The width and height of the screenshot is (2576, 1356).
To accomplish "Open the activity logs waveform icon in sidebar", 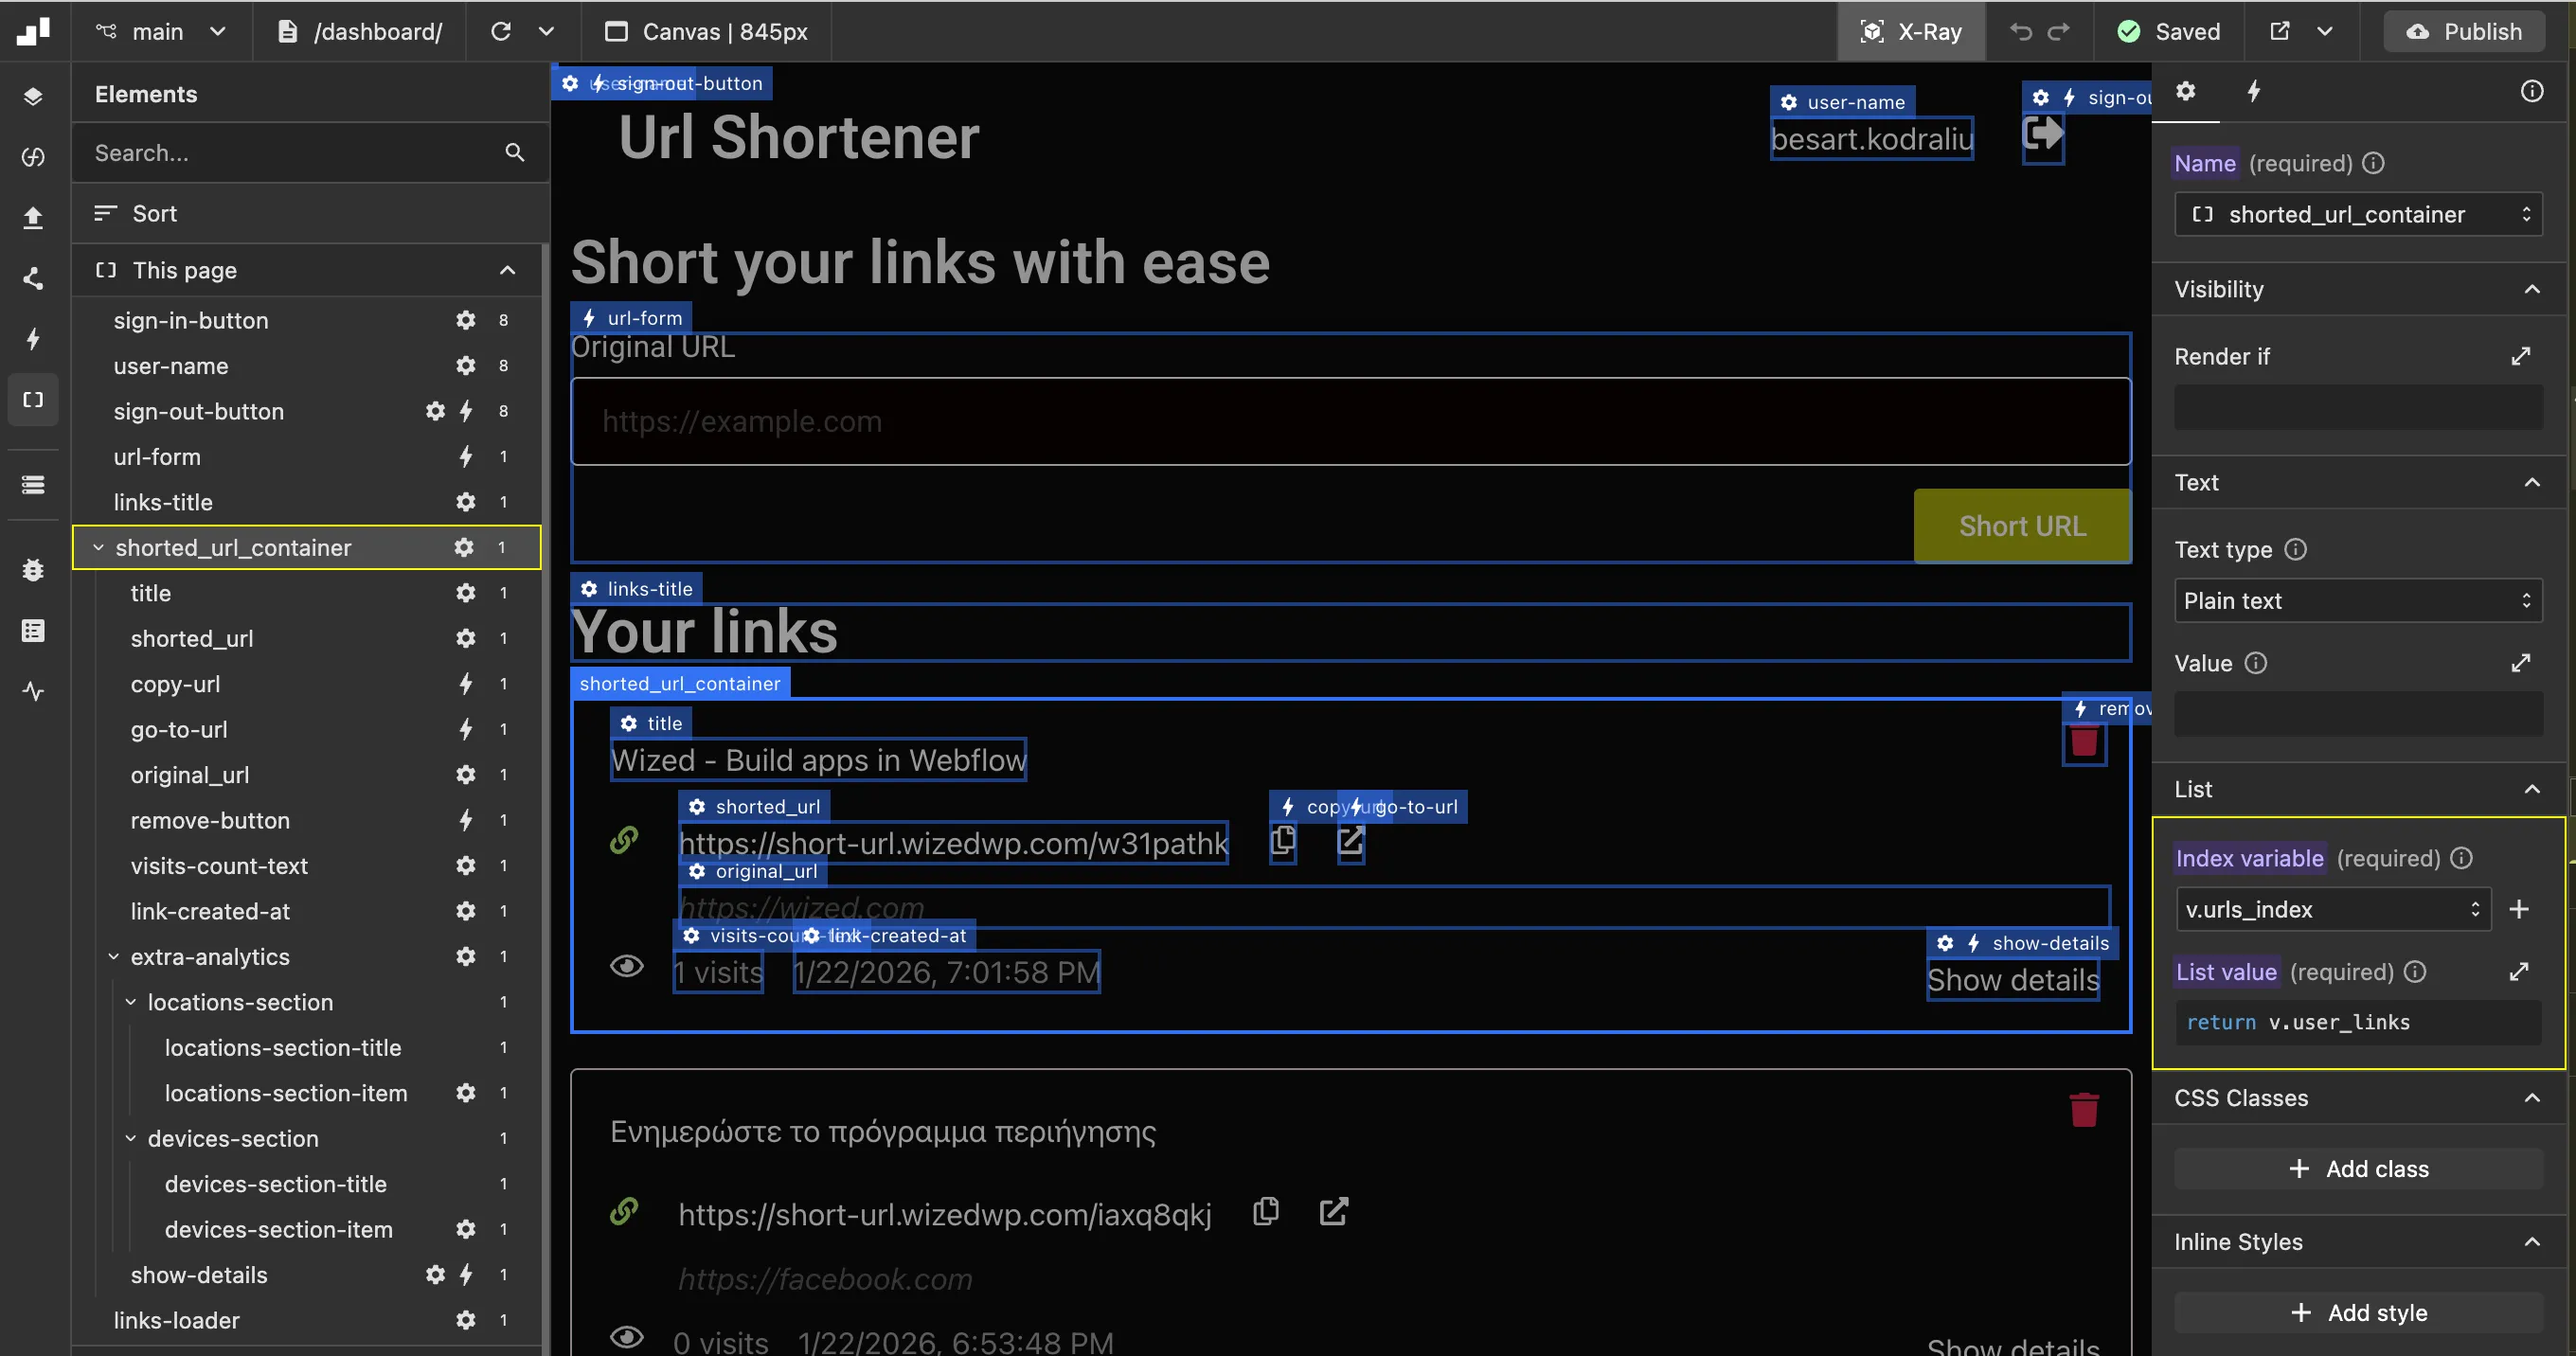I will [33, 691].
